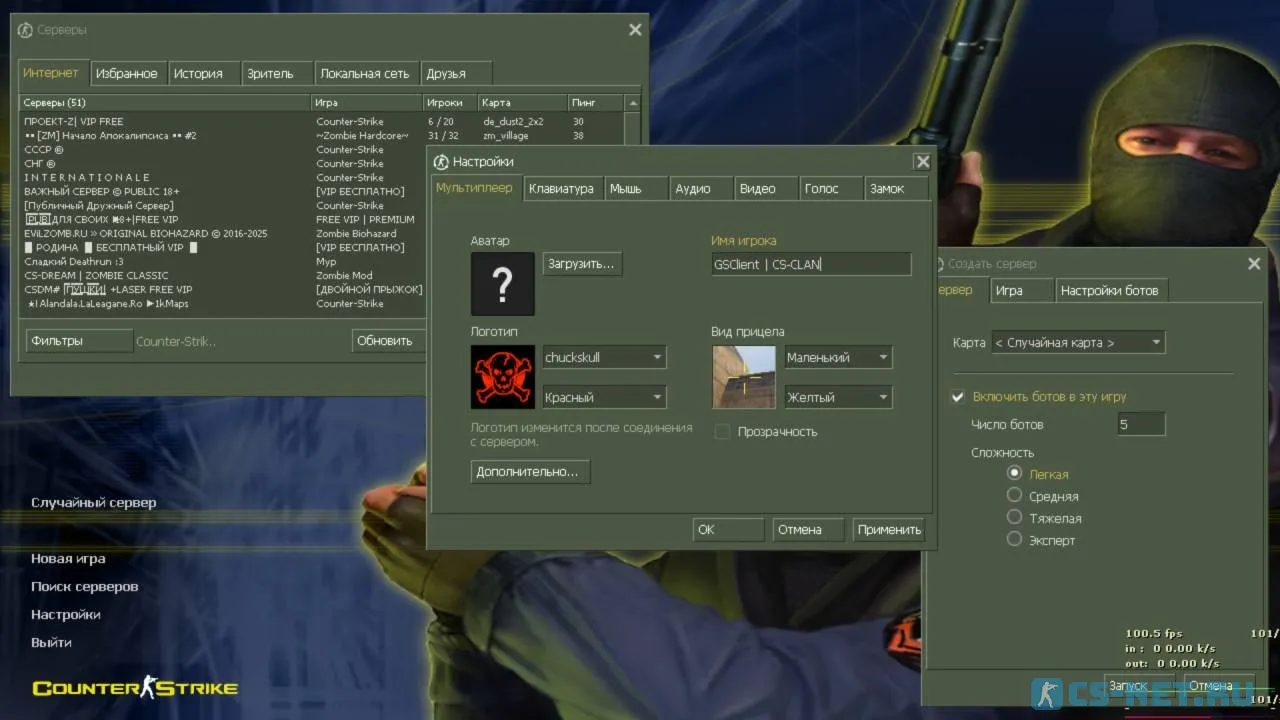Select the Мультиплеер tab
Screen dimensions: 1280x720
pyautogui.click(x=476, y=187)
